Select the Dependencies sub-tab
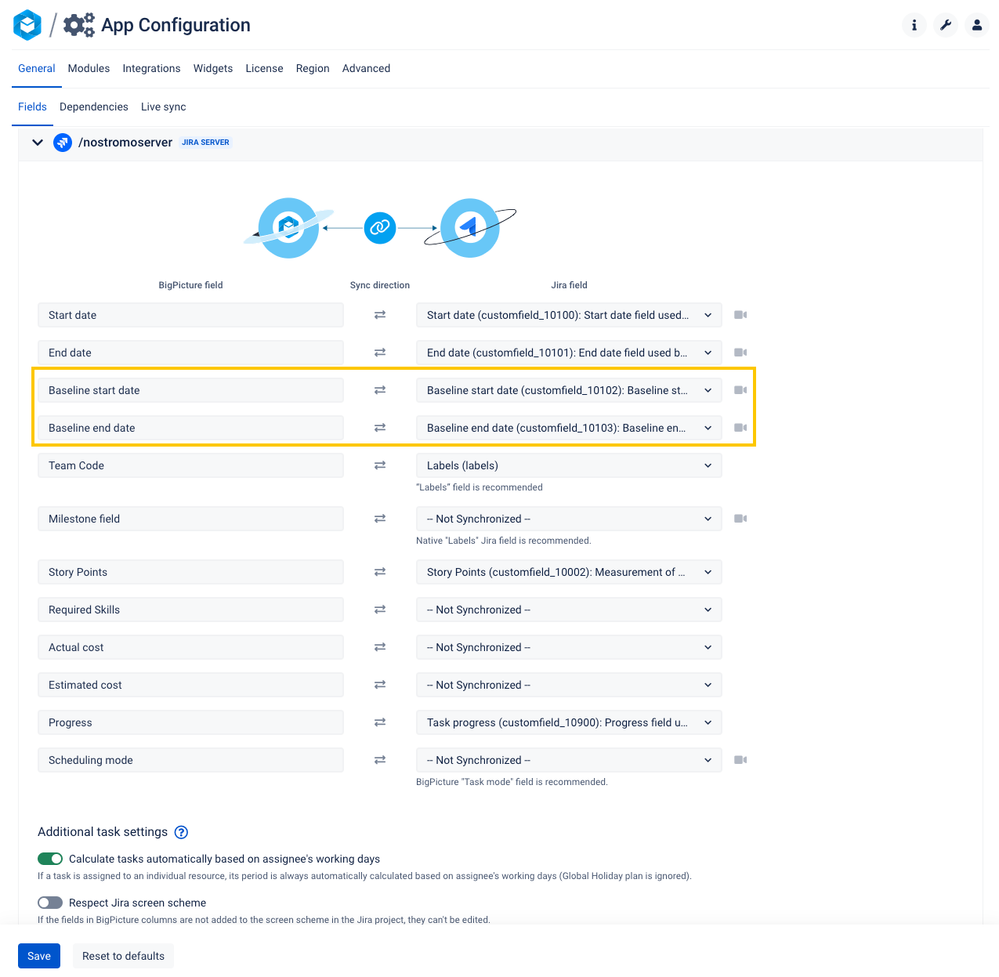This screenshot has width=999, height=977. click(x=94, y=106)
